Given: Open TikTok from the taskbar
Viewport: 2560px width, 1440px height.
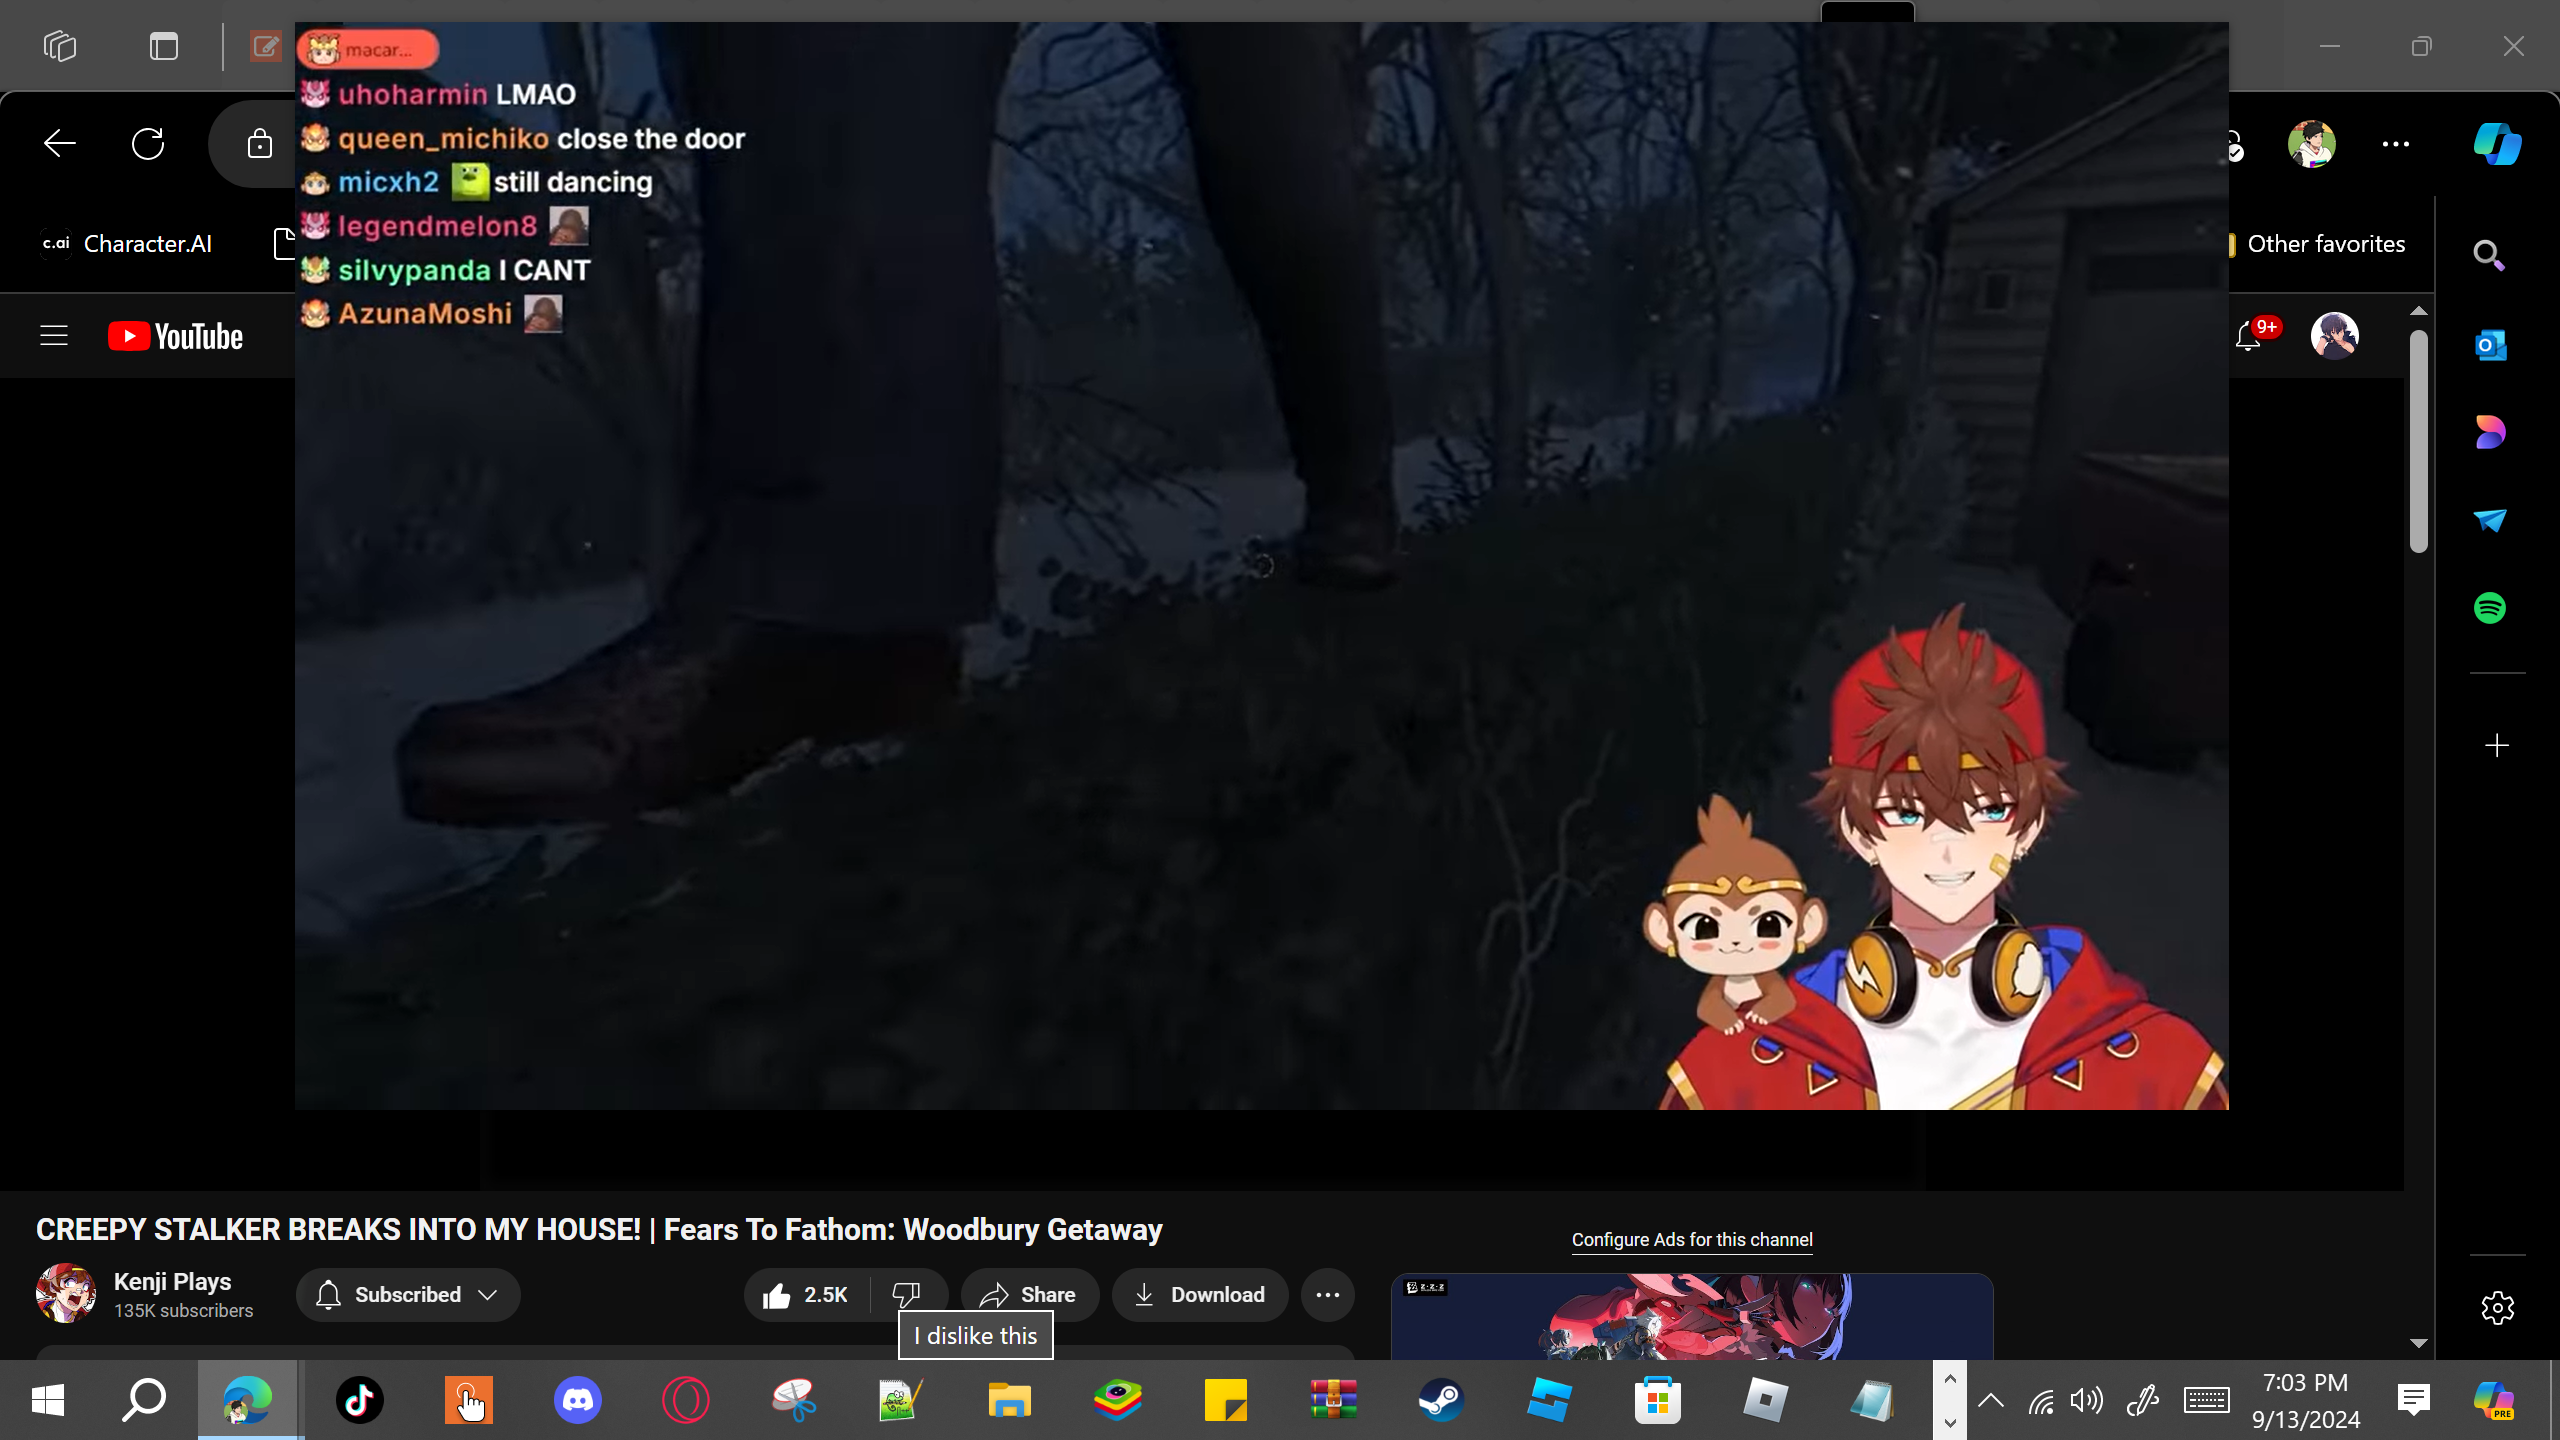Looking at the screenshot, I should [360, 1400].
